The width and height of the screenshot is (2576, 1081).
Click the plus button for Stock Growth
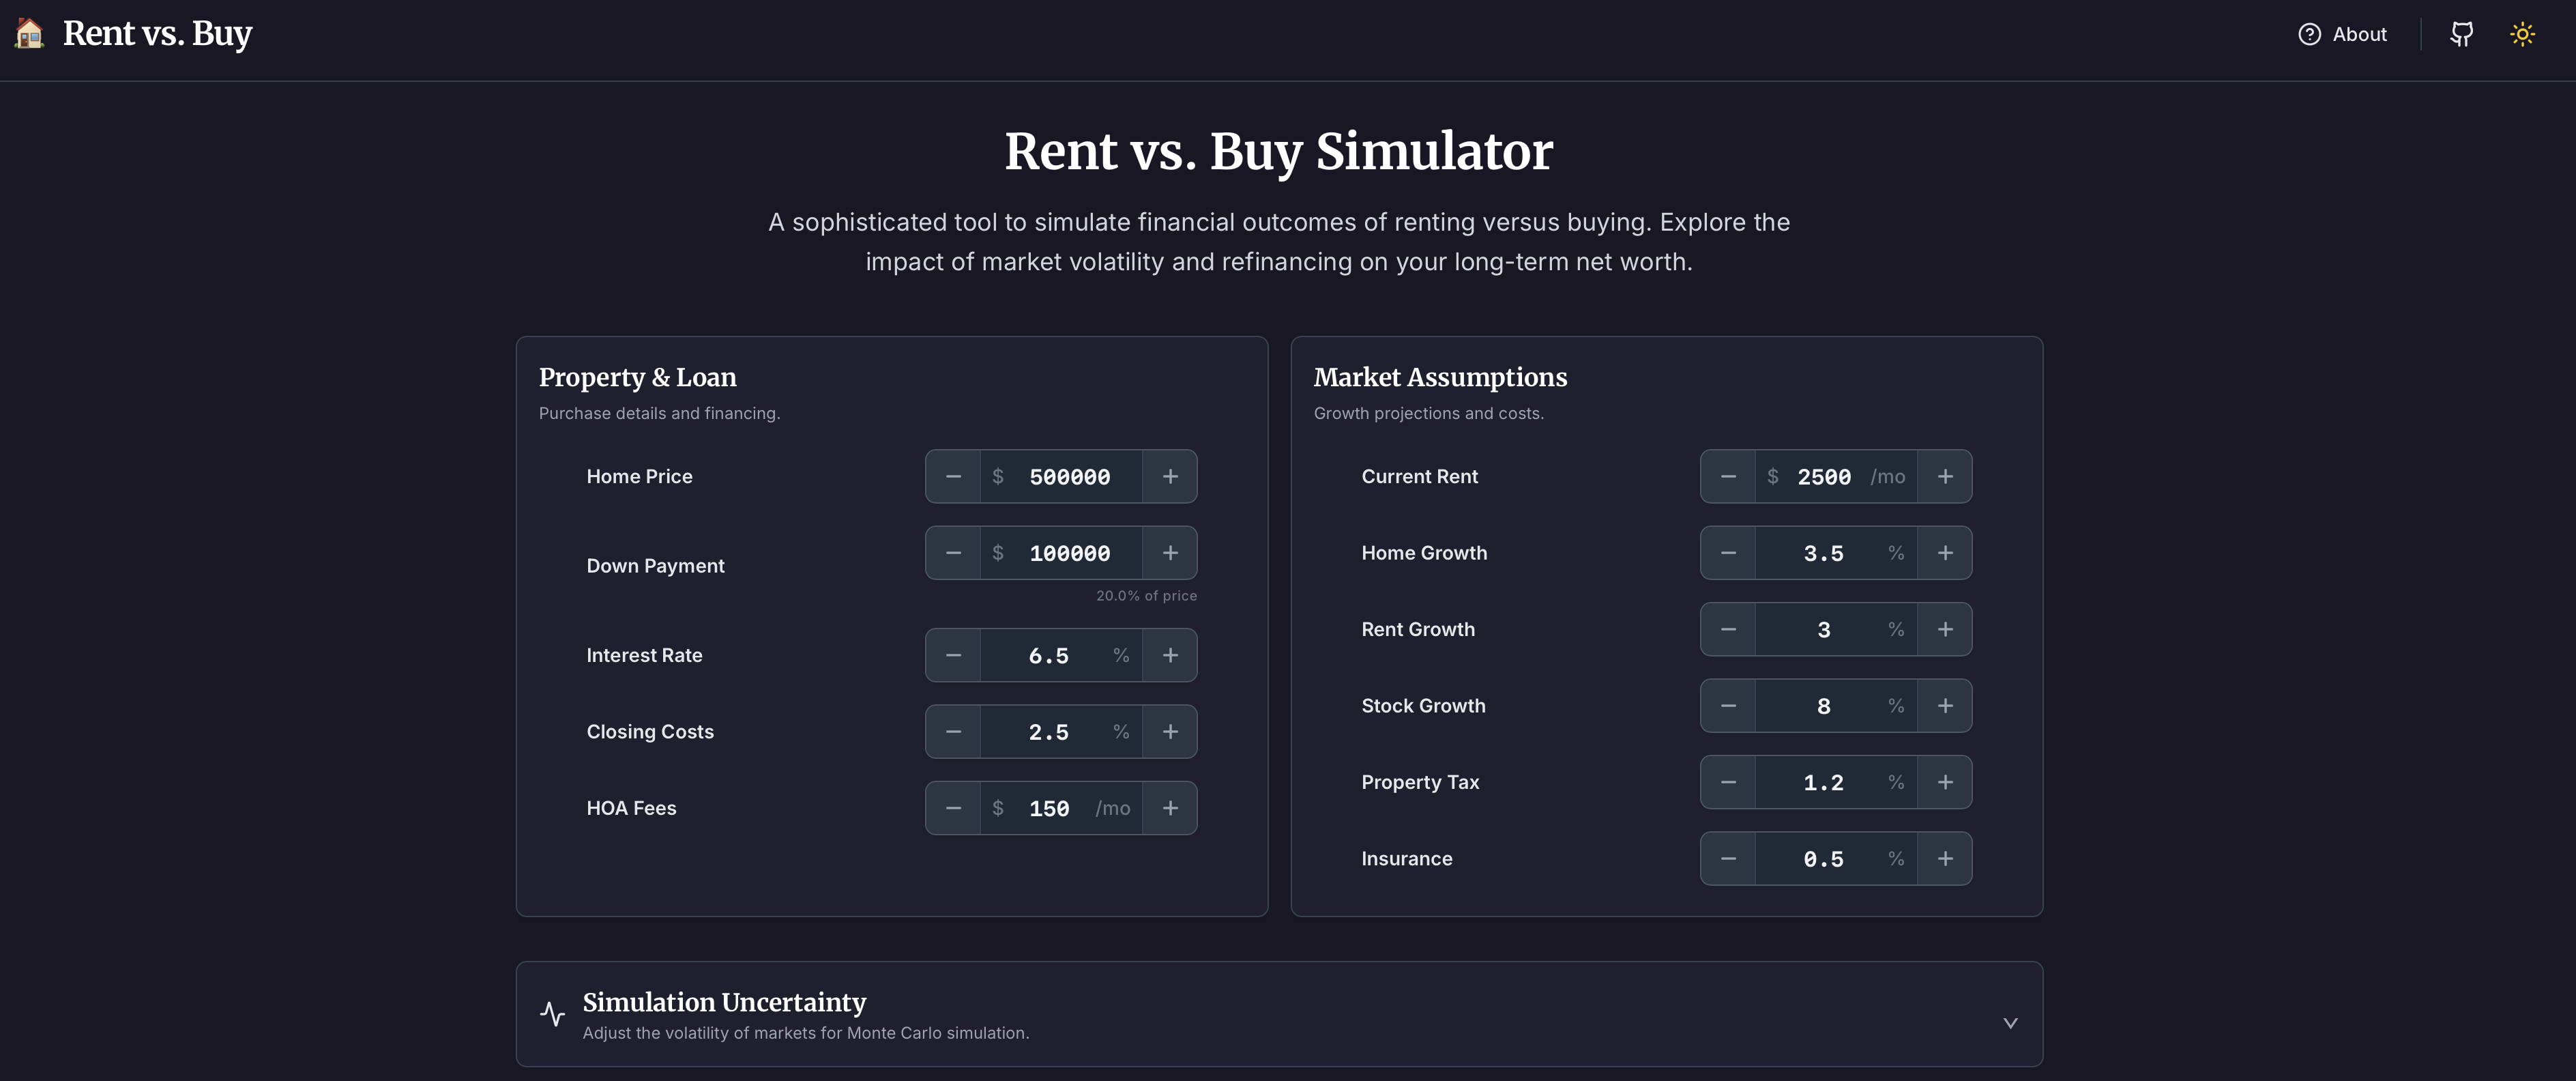1945,705
